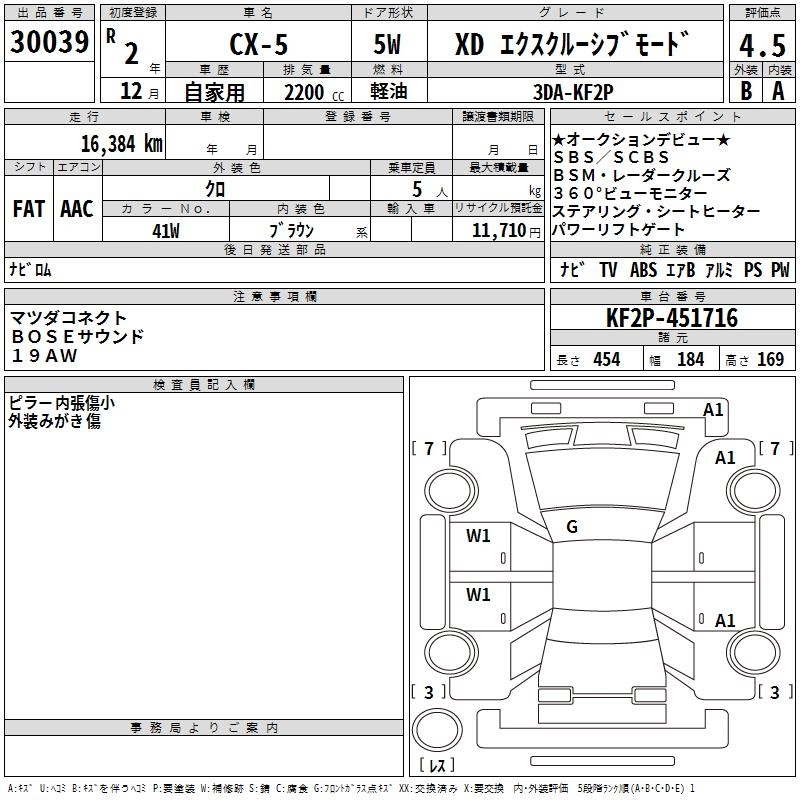This screenshot has height=800, width=800.
Task: Select the registration month 12 月
Action: click(139, 91)
